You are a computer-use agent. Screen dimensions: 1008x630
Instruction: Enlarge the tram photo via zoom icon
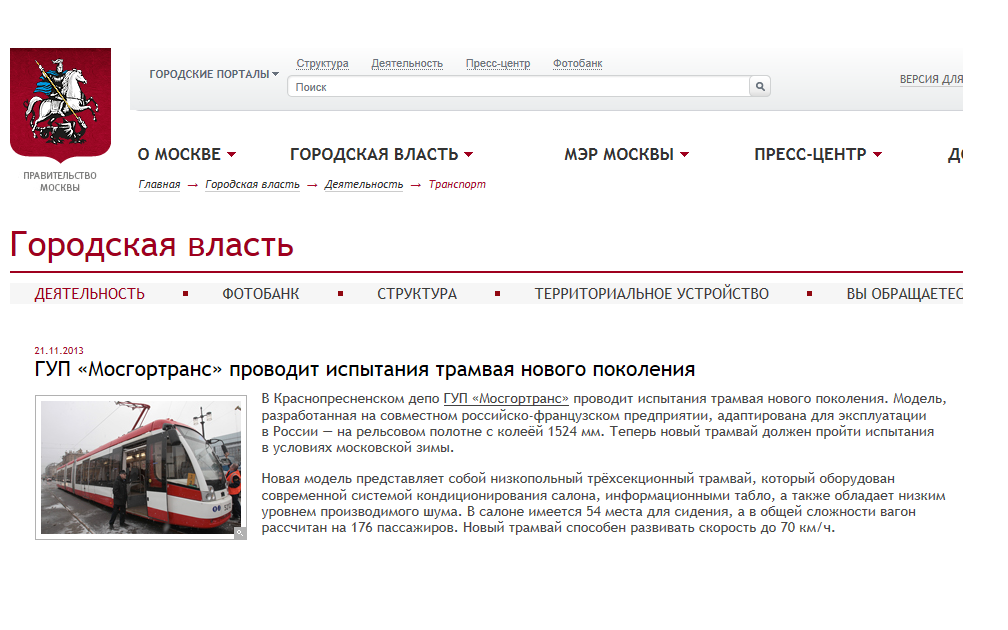(x=240, y=533)
